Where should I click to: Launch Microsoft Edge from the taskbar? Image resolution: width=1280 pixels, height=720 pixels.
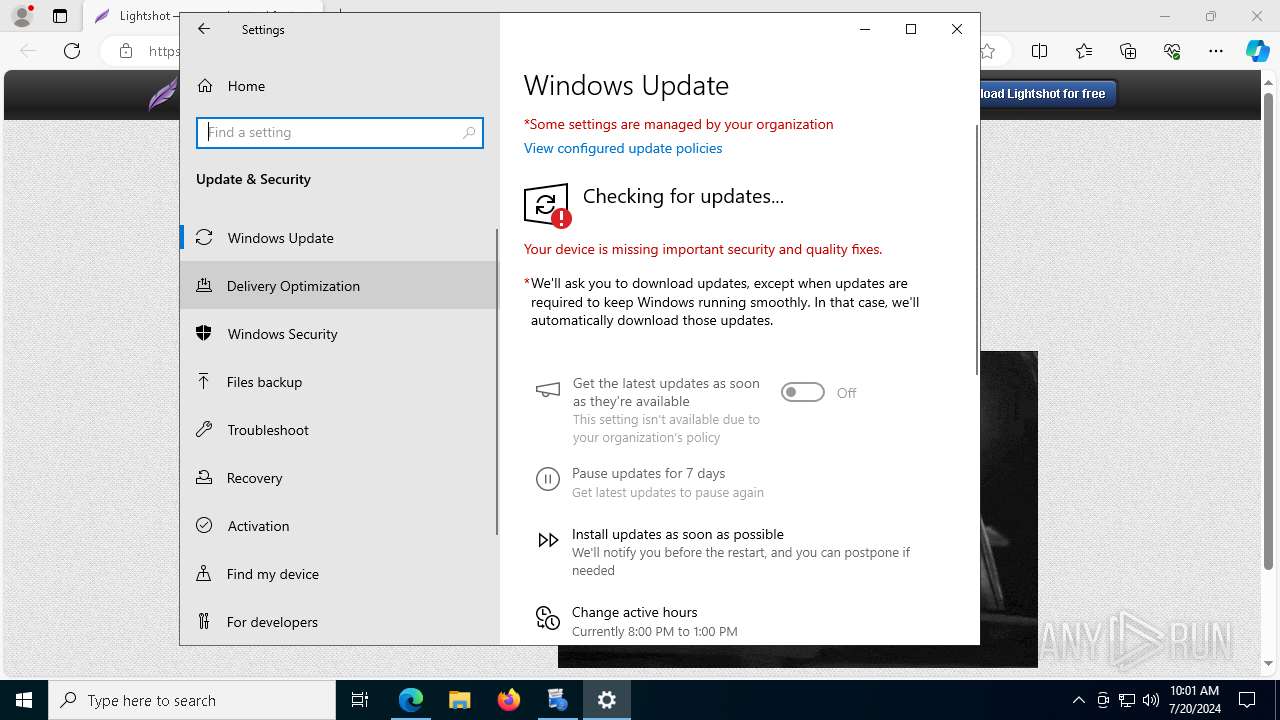click(x=411, y=700)
